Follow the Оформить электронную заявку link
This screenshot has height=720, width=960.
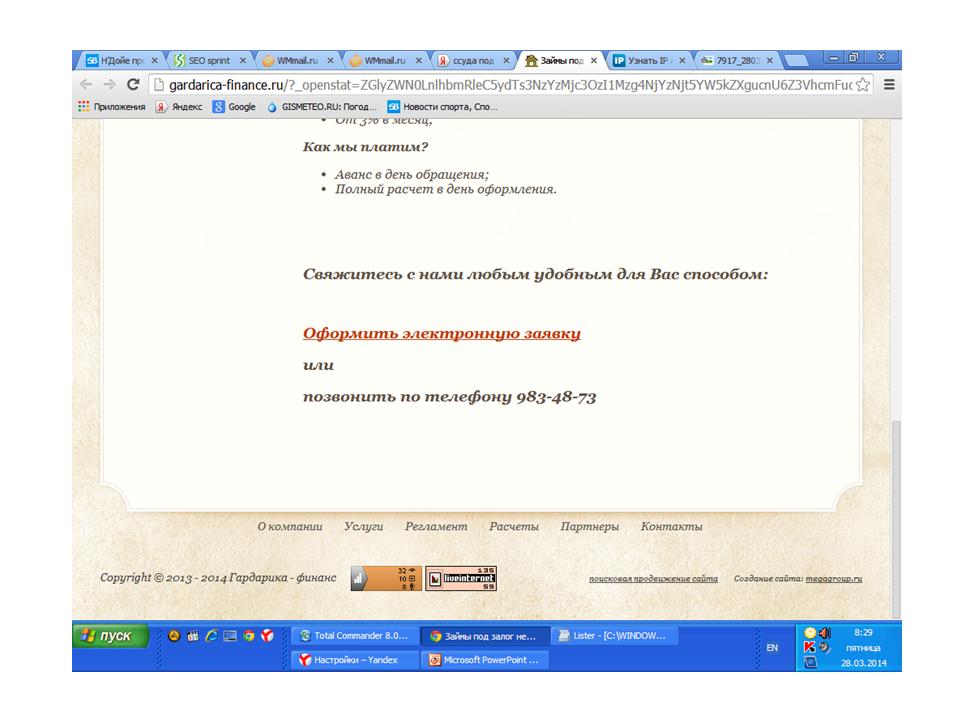441,334
